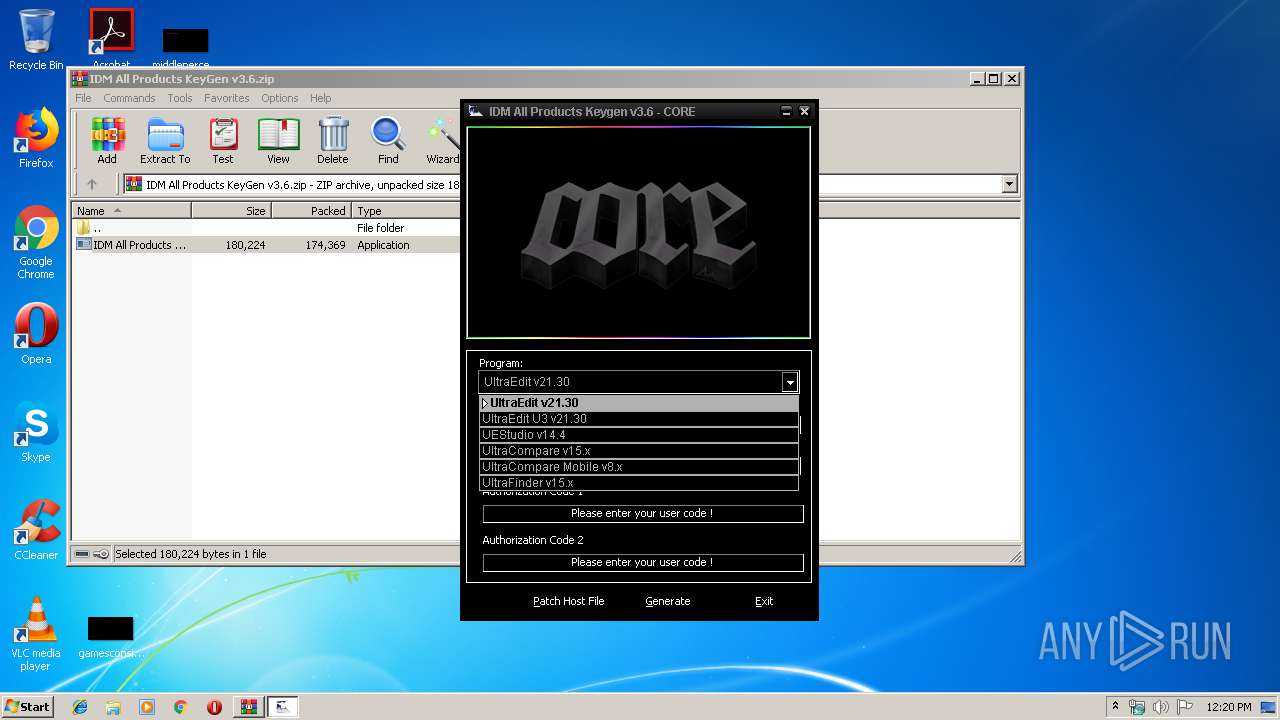Screen dimensions: 1280x720
Task: Minimize the keygen window
Action: (x=786, y=111)
